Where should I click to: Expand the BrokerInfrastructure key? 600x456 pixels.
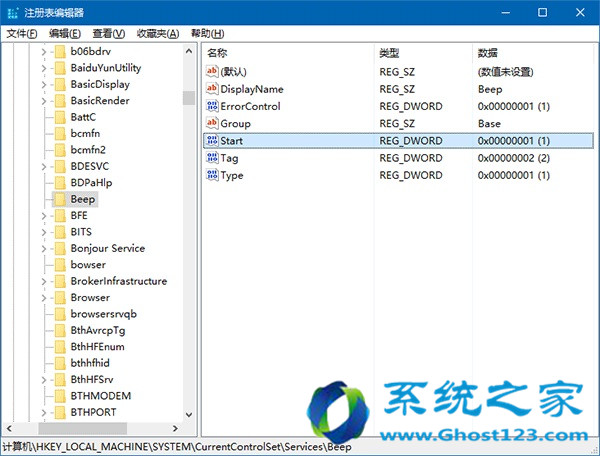tap(44, 281)
